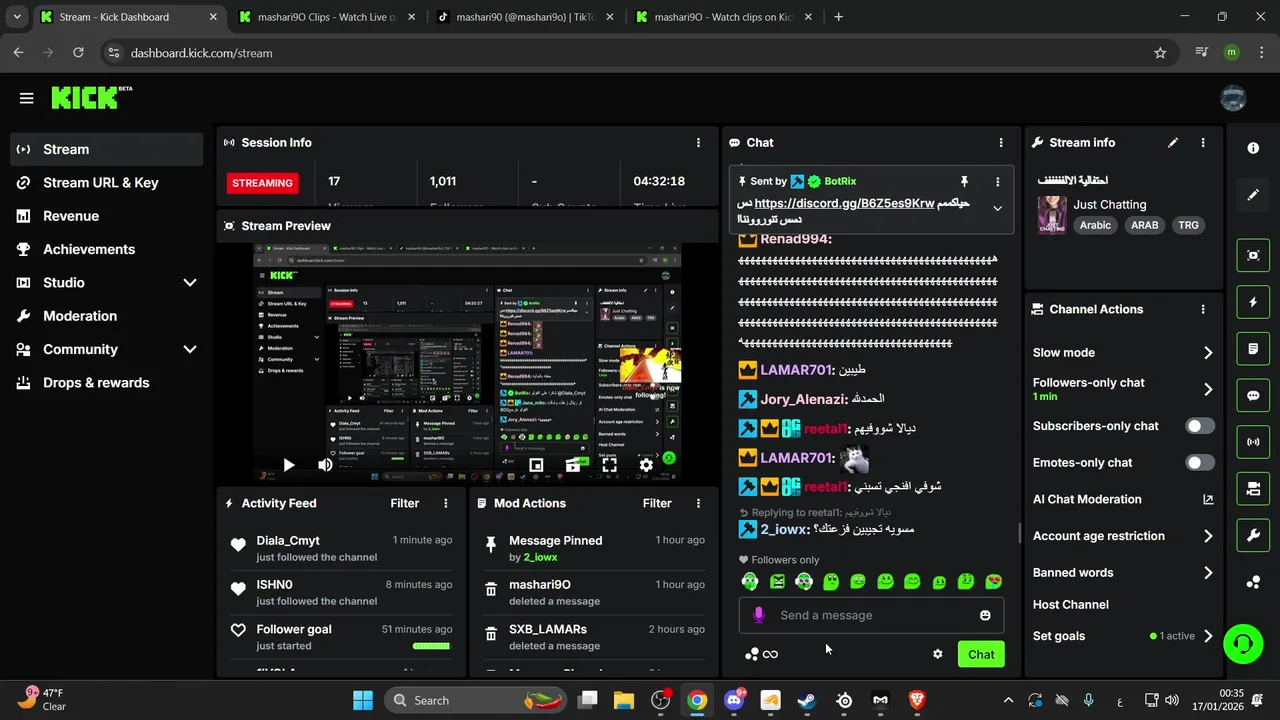Image resolution: width=1280 pixels, height=720 pixels.
Task: Open the hamburger menu beside the Kick logo
Action: pyautogui.click(x=26, y=98)
